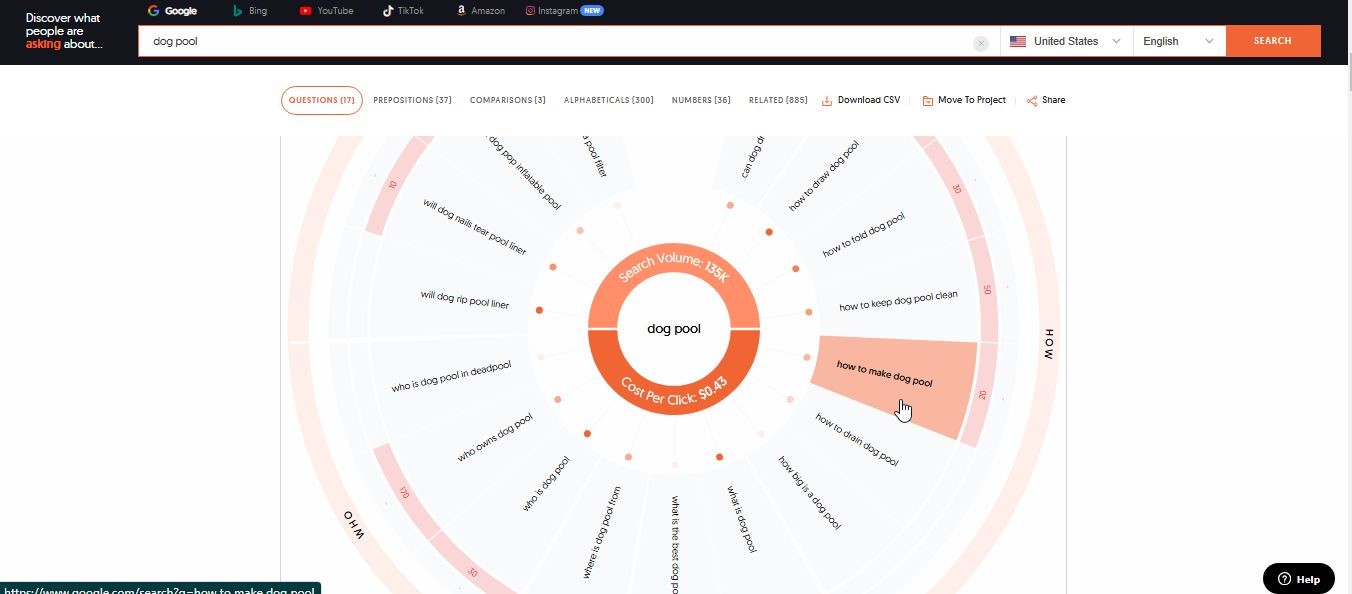Expand the English language dropdown
Viewport: 1352px width, 594px height.
click(x=1178, y=41)
